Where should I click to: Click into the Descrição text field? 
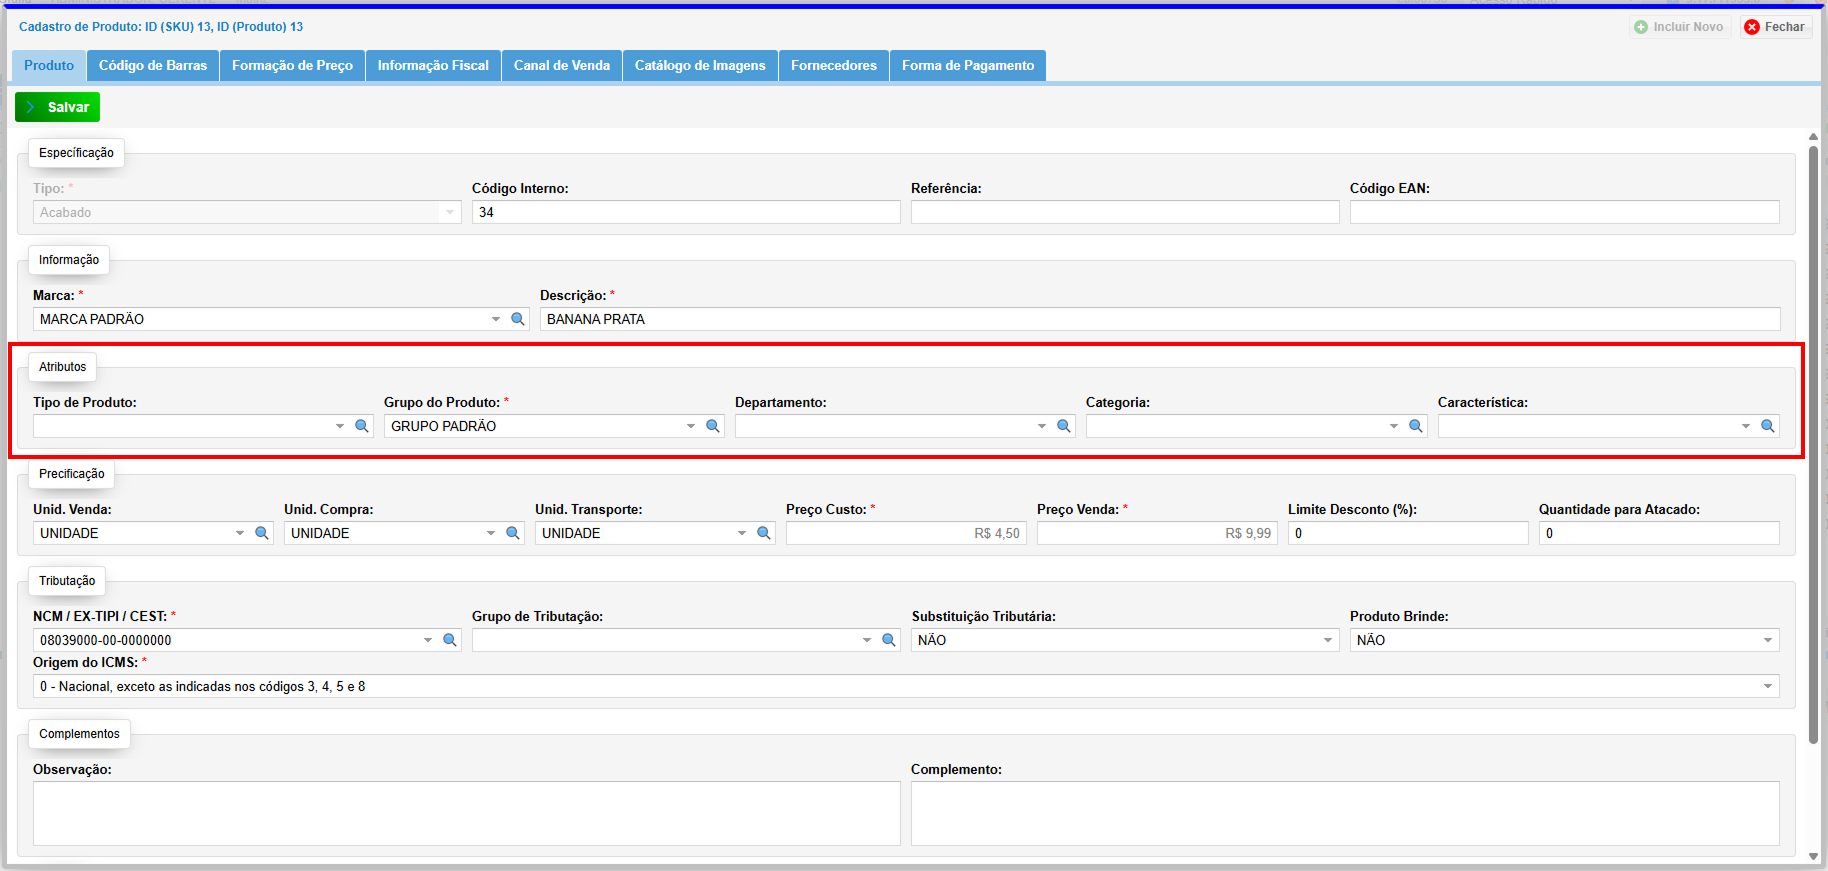(1160, 319)
